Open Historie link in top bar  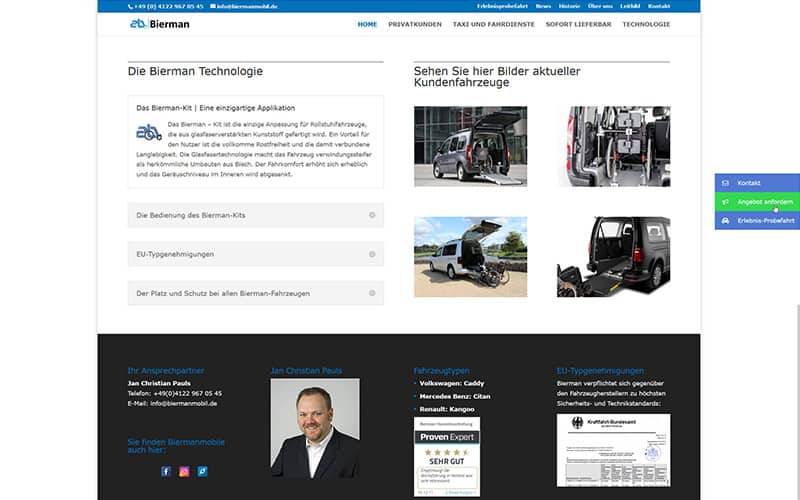coord(569,6)
